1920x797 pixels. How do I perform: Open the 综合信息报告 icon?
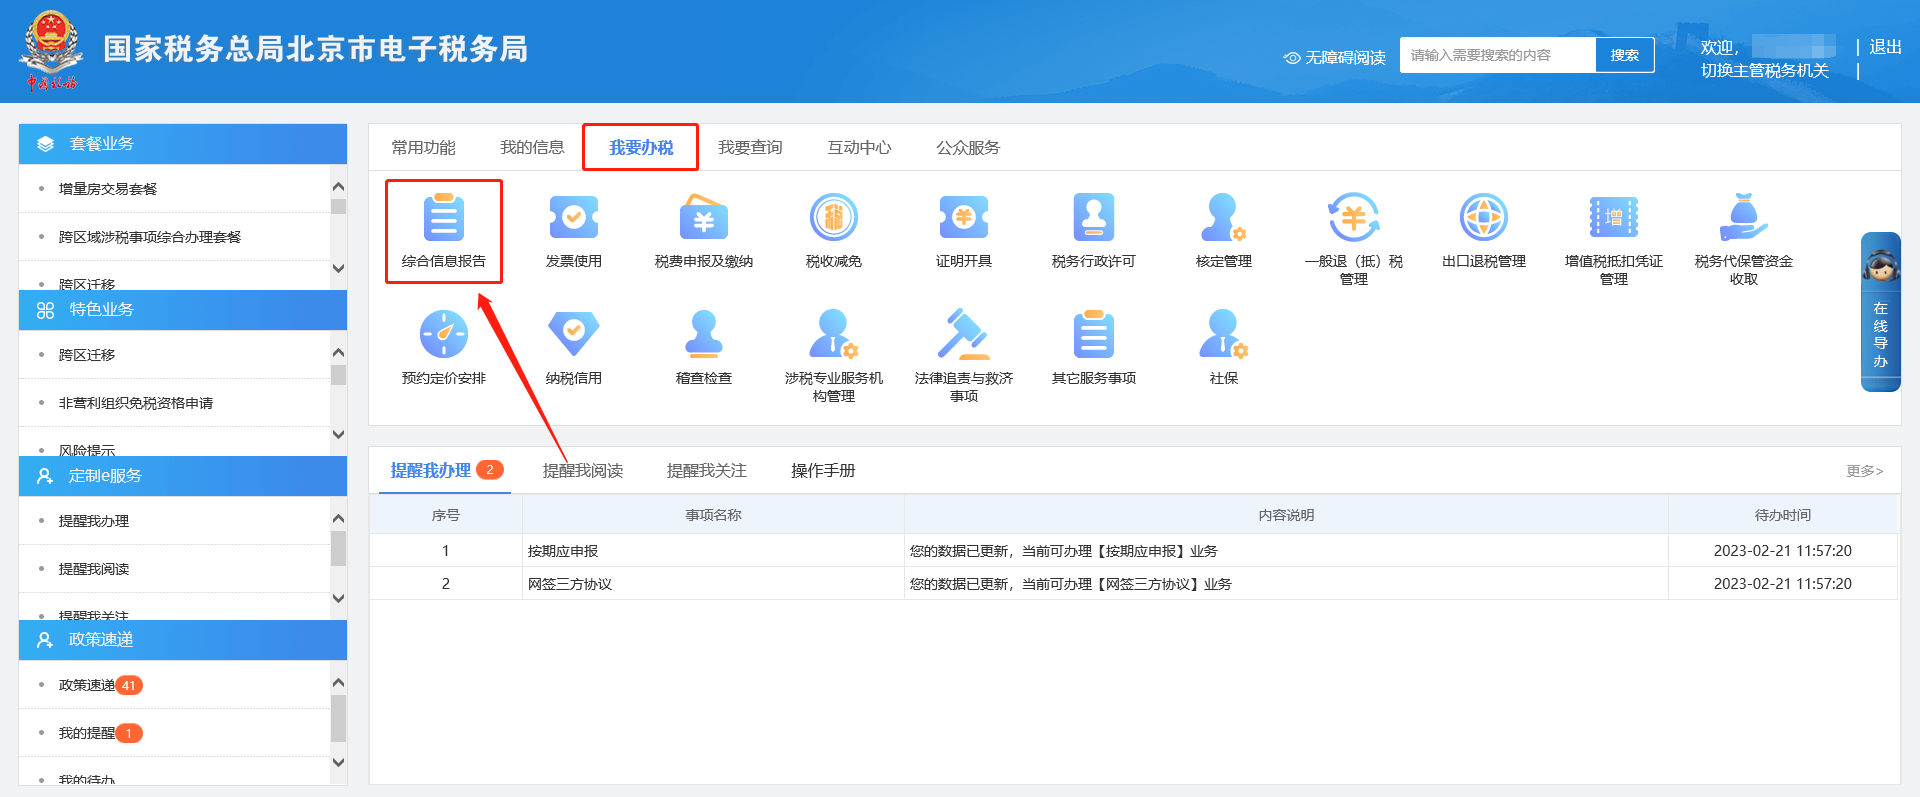(443, 219)
